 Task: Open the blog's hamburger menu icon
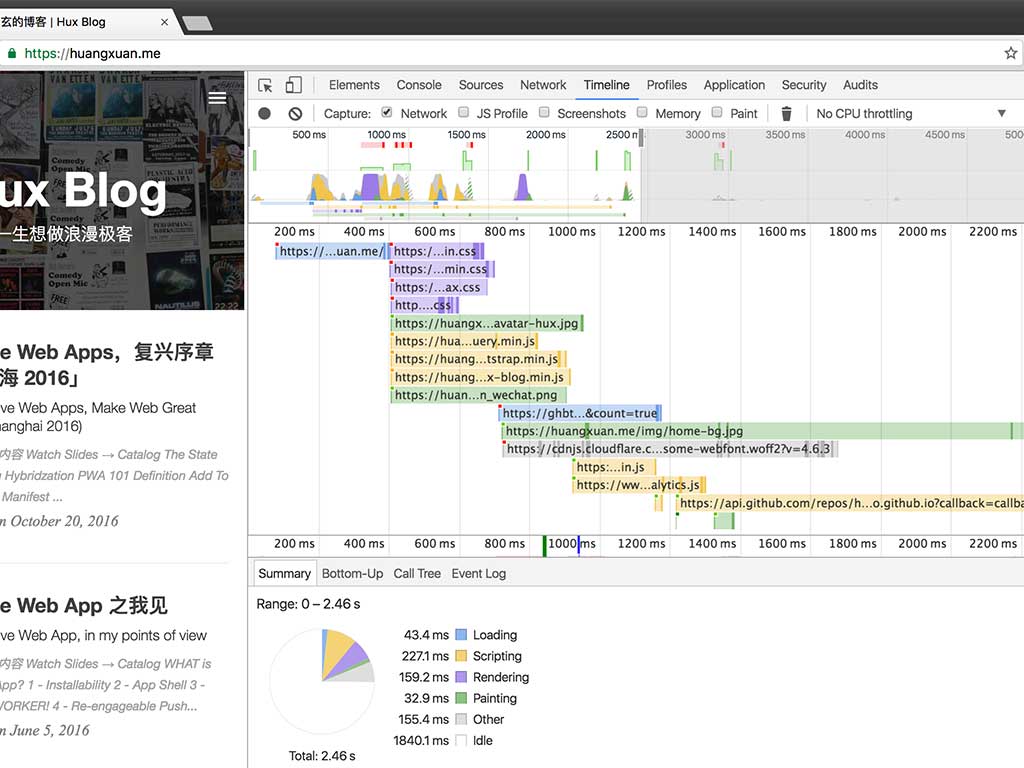pos(217,98)
